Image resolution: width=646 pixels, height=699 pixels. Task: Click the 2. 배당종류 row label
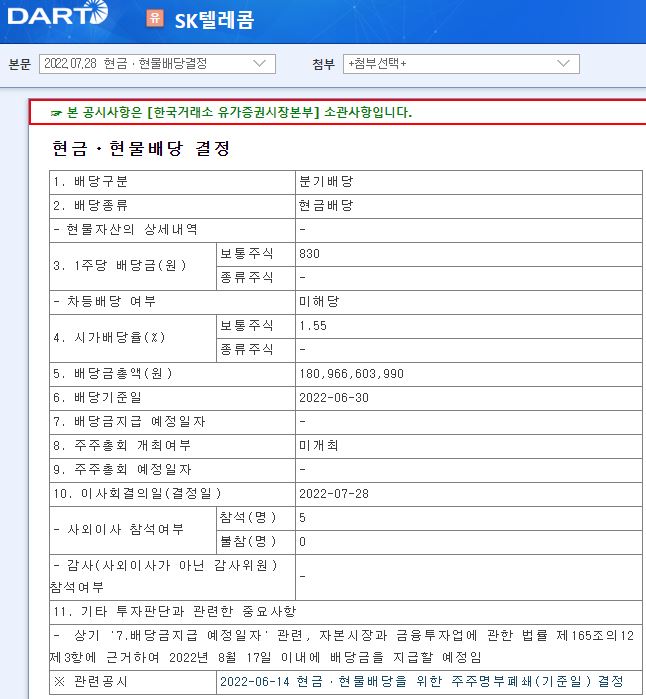click(x=91, y=206)
